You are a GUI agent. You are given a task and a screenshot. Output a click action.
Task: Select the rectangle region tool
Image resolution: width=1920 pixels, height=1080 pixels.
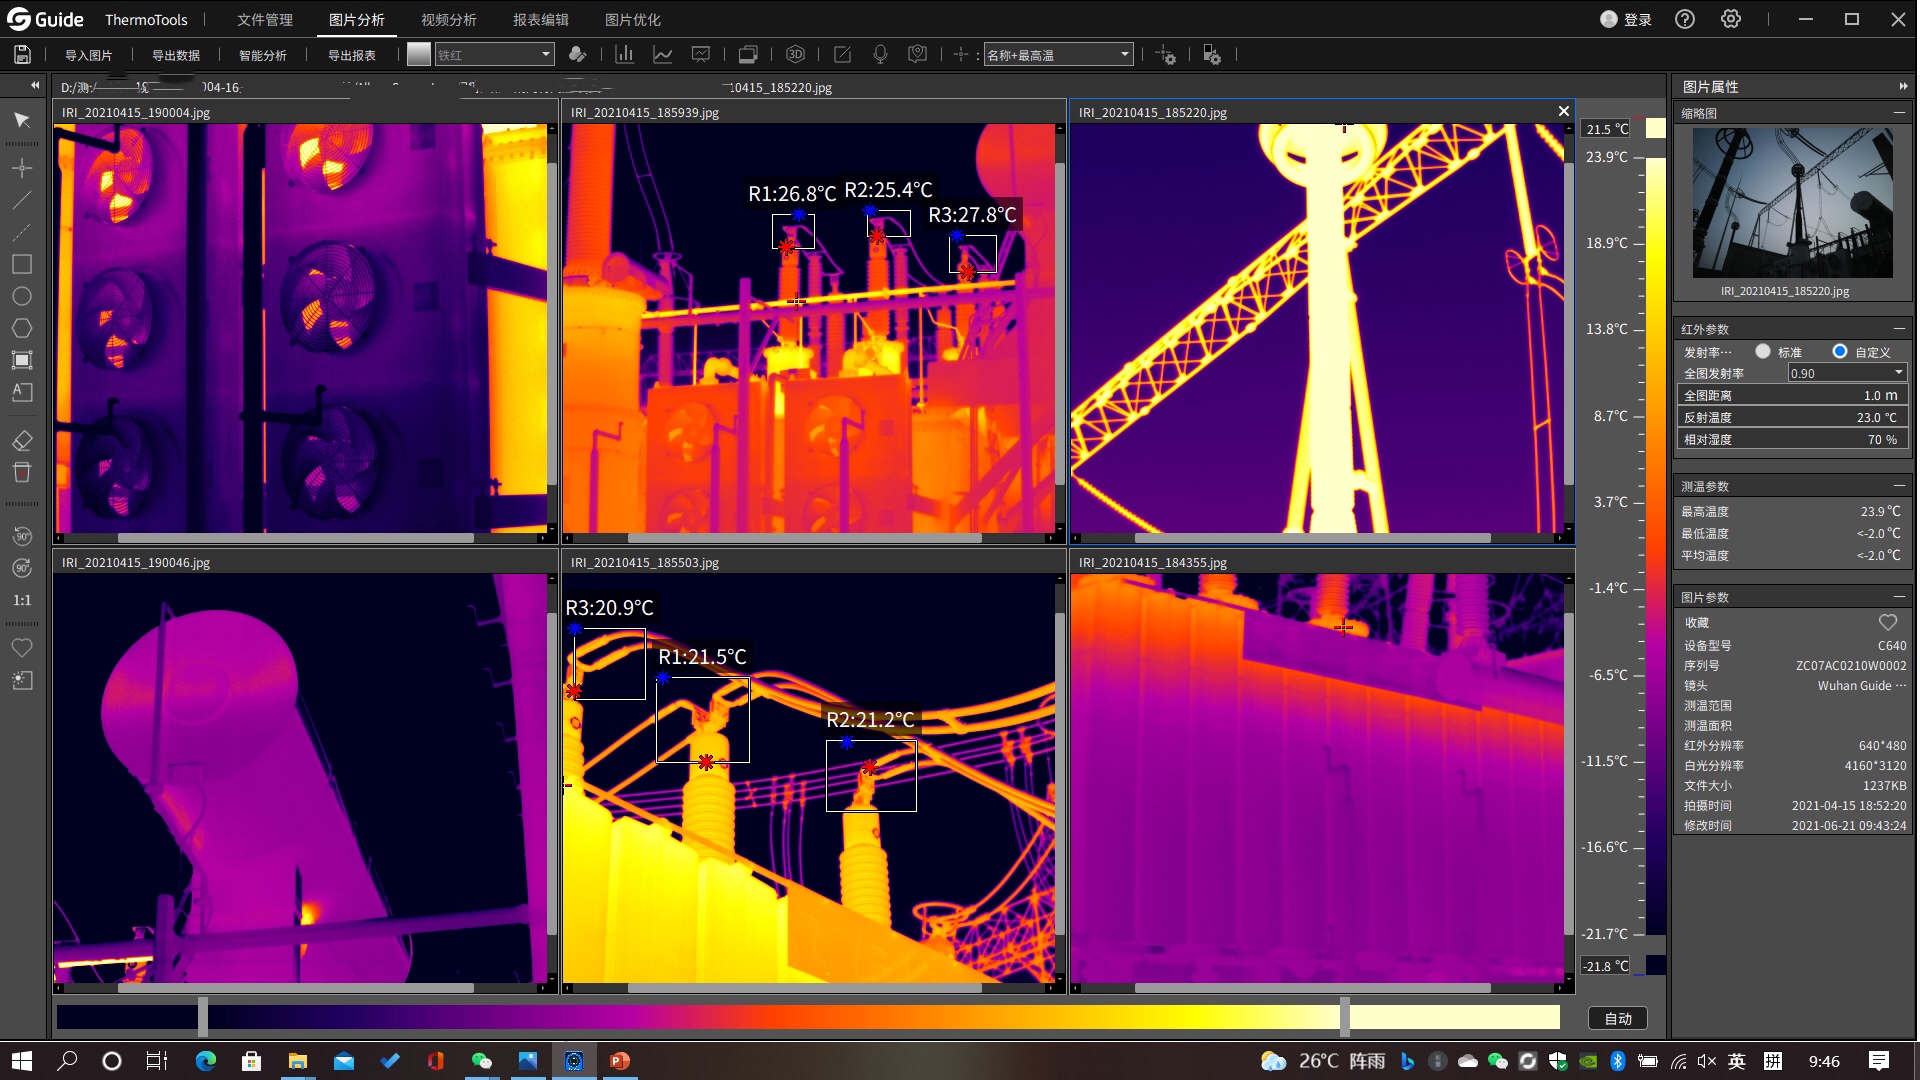pos(22,264)
